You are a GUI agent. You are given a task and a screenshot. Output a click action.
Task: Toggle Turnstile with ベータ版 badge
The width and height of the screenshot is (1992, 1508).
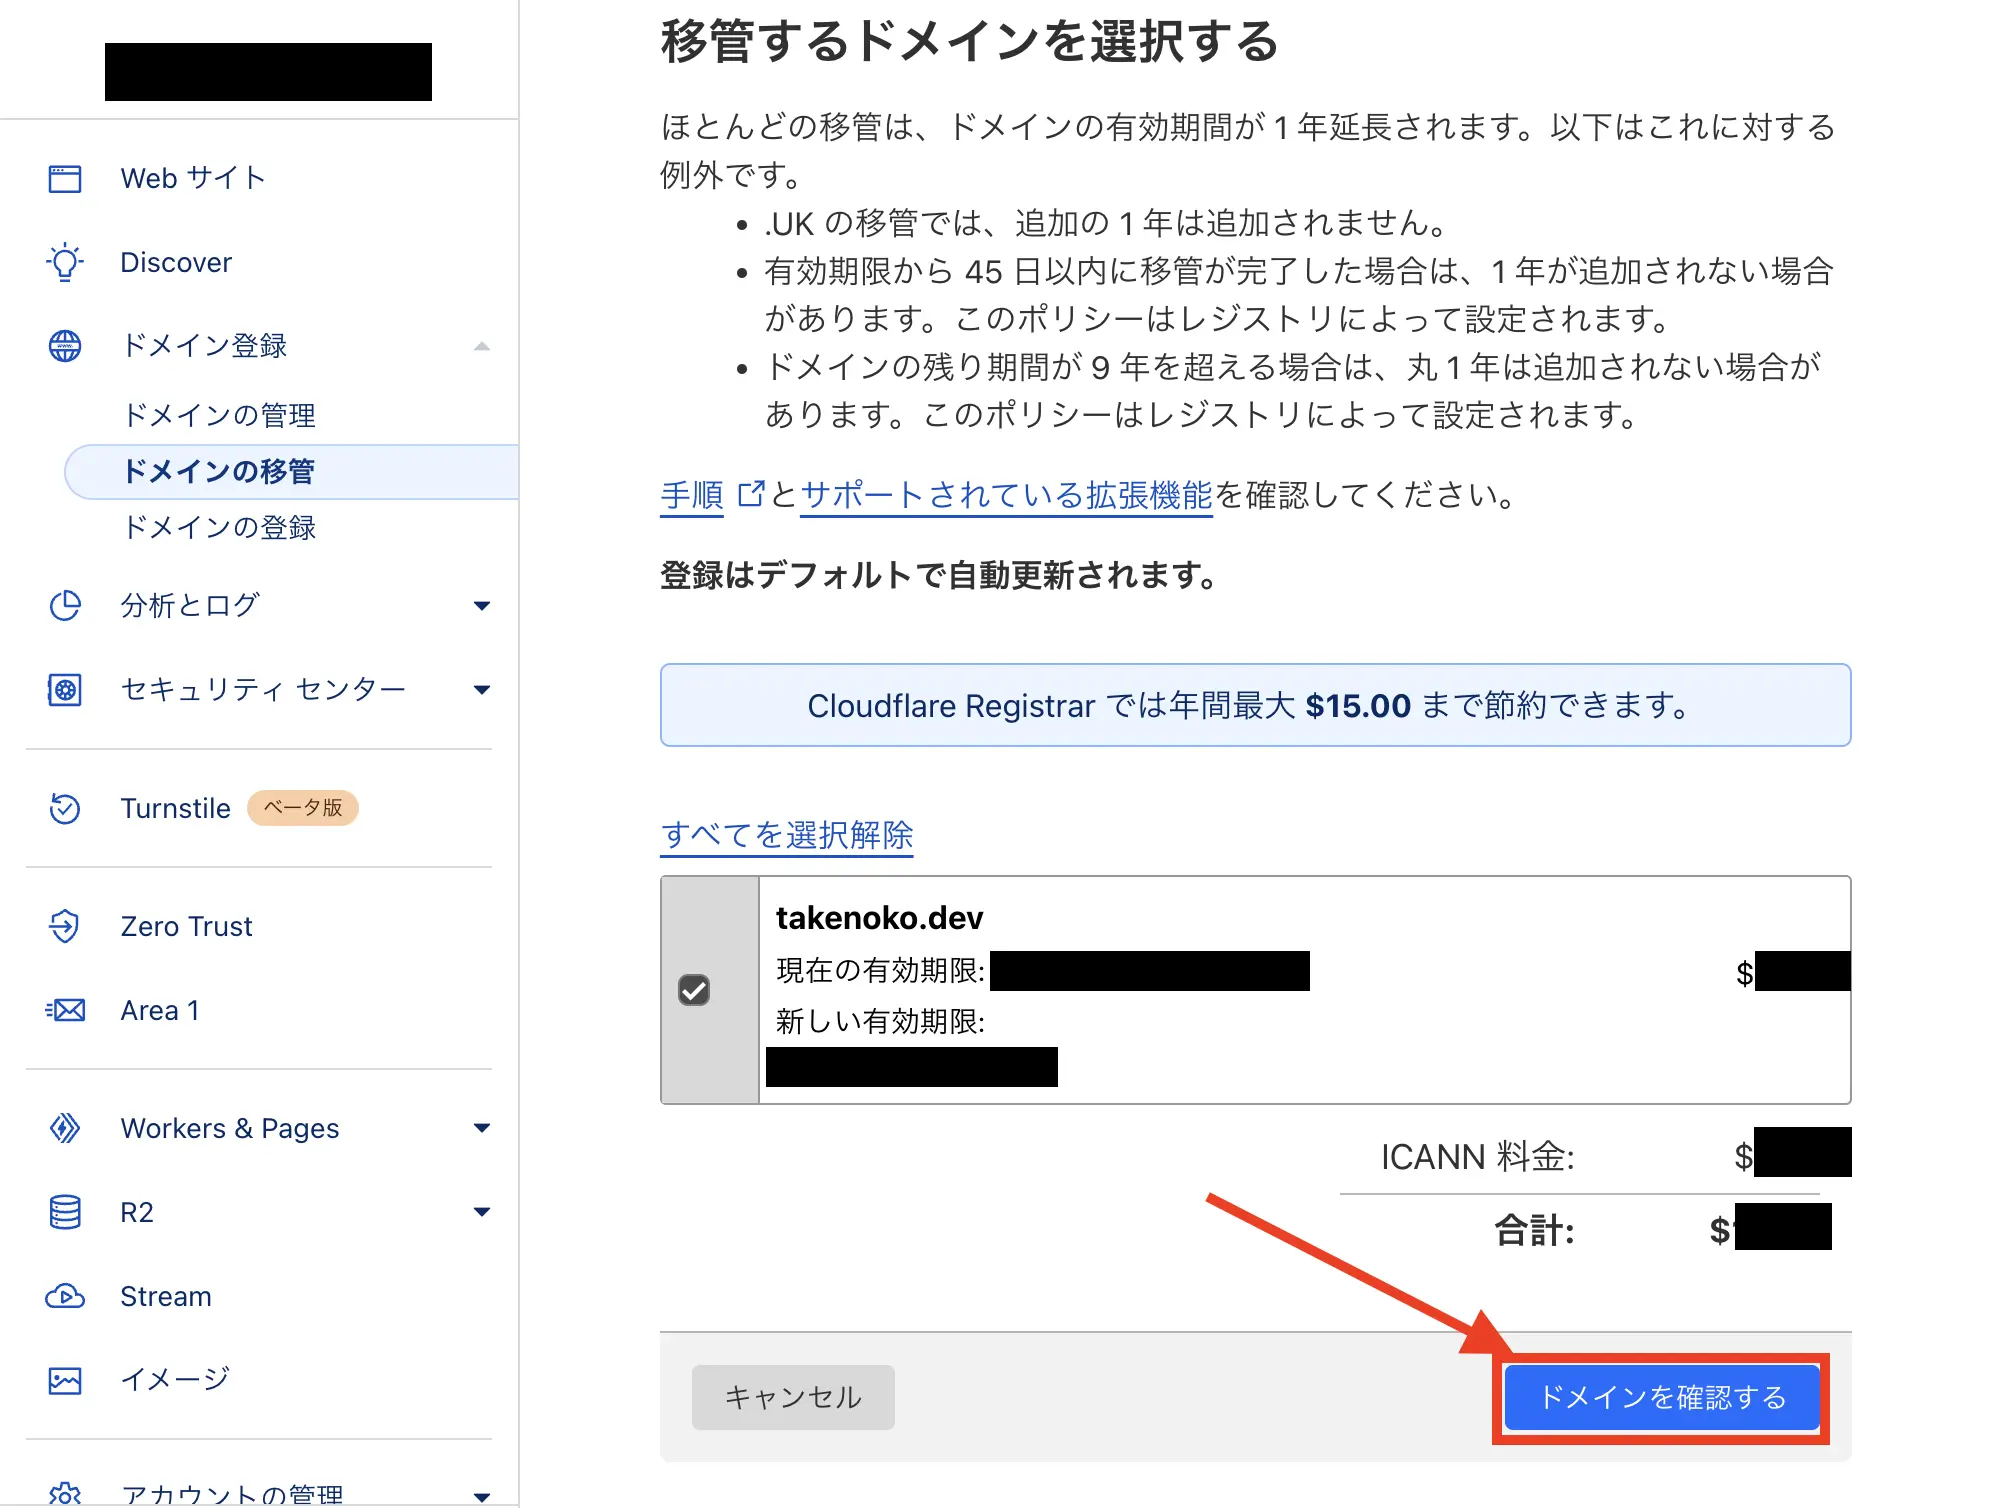175,808
